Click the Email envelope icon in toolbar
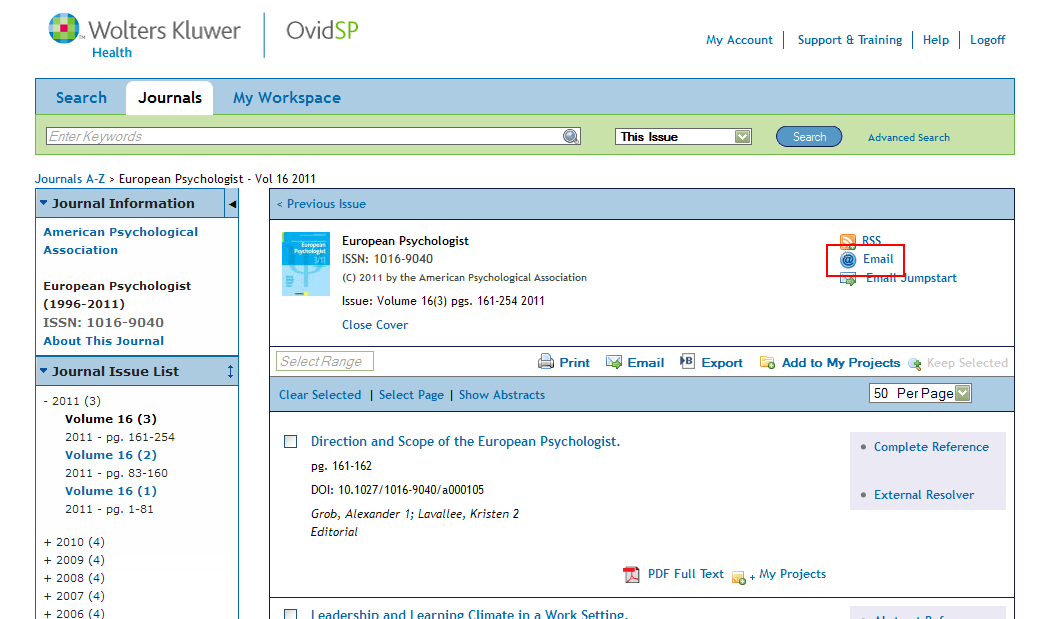This screenshot has height=619, width=1050. (613, 362)
